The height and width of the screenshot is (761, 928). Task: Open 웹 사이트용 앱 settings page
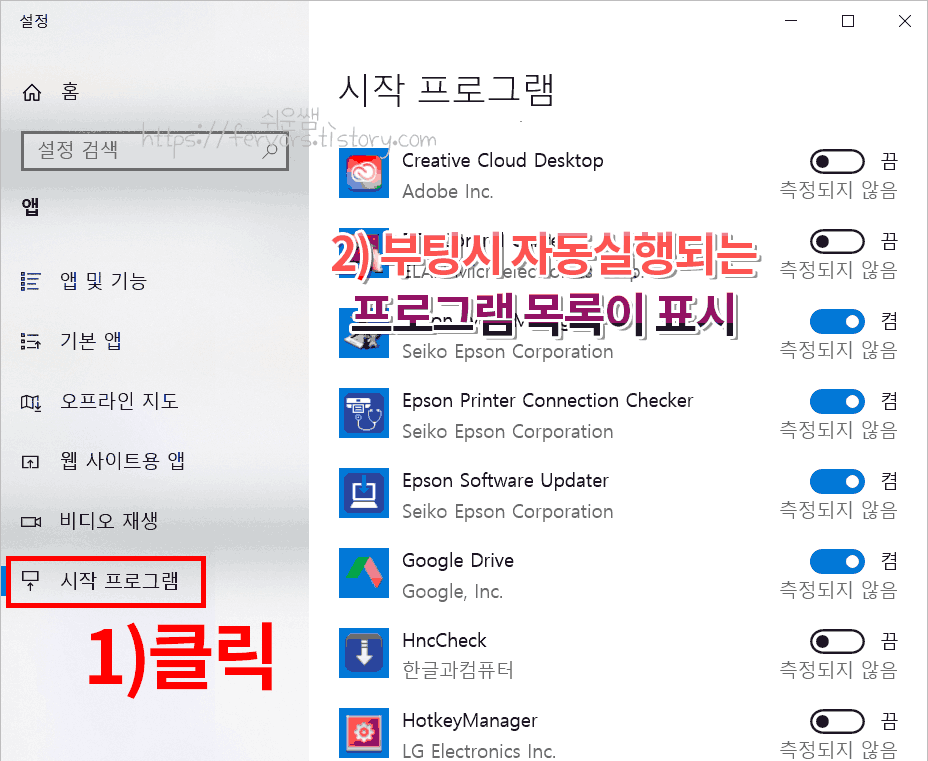pyautogui.click(x=103, y=461)
